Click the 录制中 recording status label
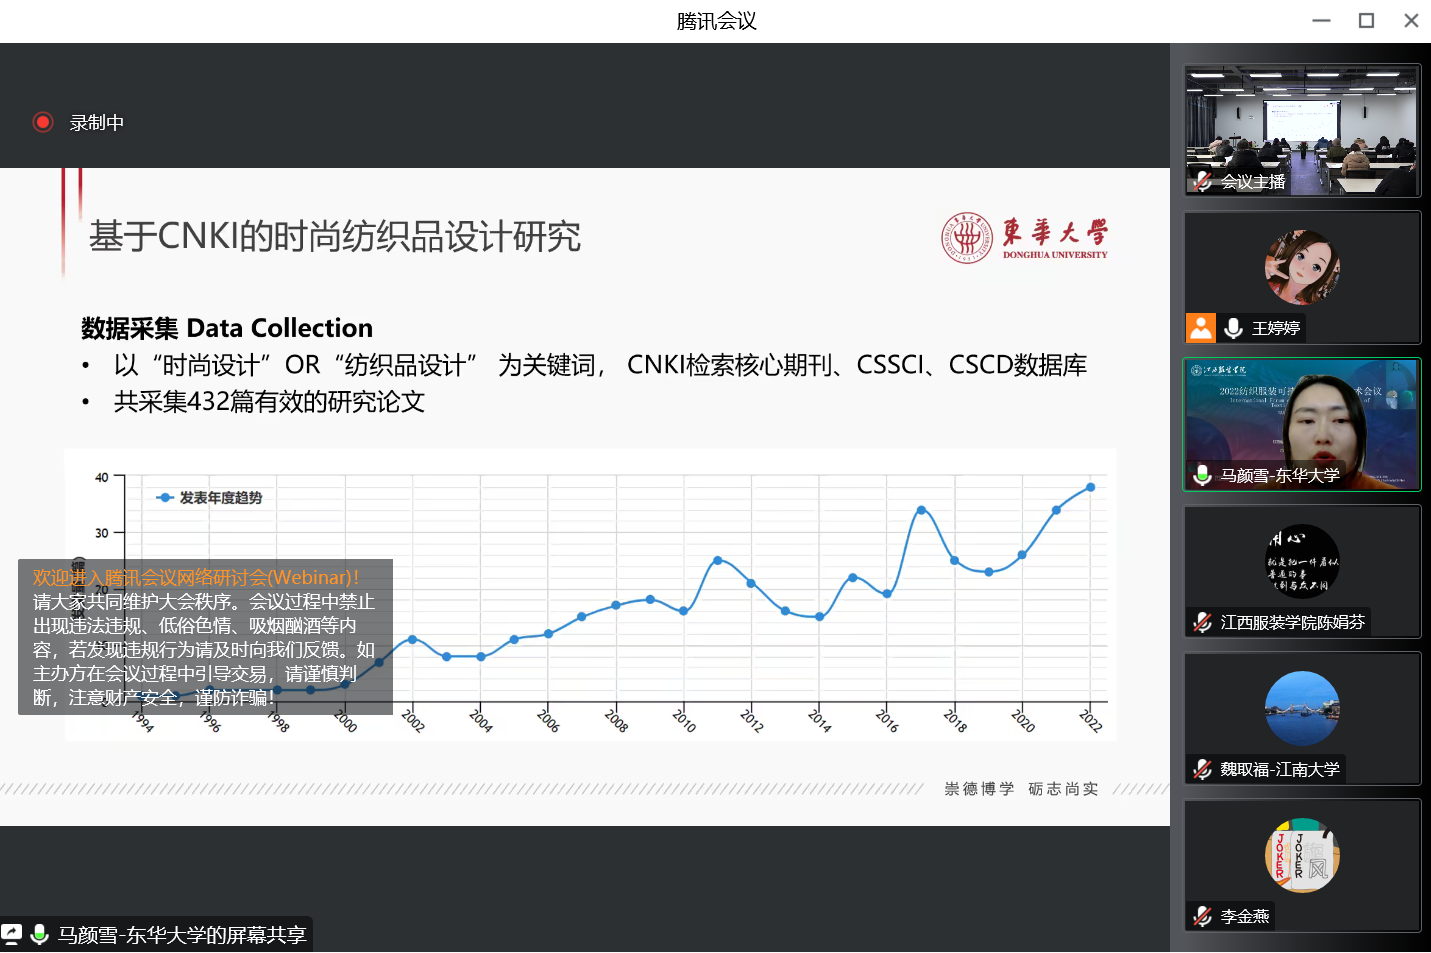Image resolution: width=1431 pixels, height=953 pixels. point(97,123)
